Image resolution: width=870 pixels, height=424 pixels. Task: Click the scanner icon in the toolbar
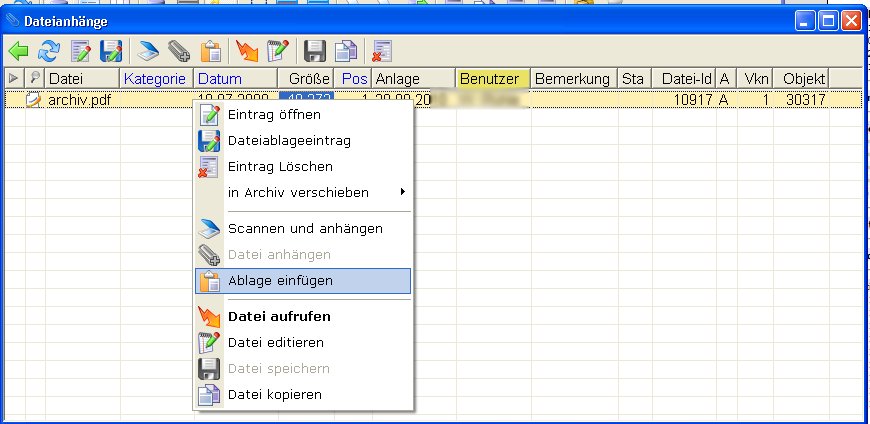148,51
